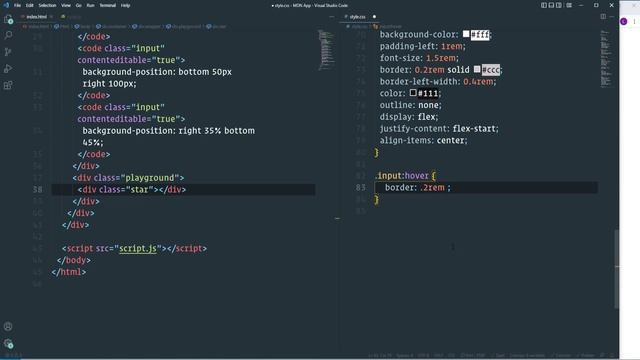Open the Customize Layout icon
The image size is (640, 360).
(569, 5)
